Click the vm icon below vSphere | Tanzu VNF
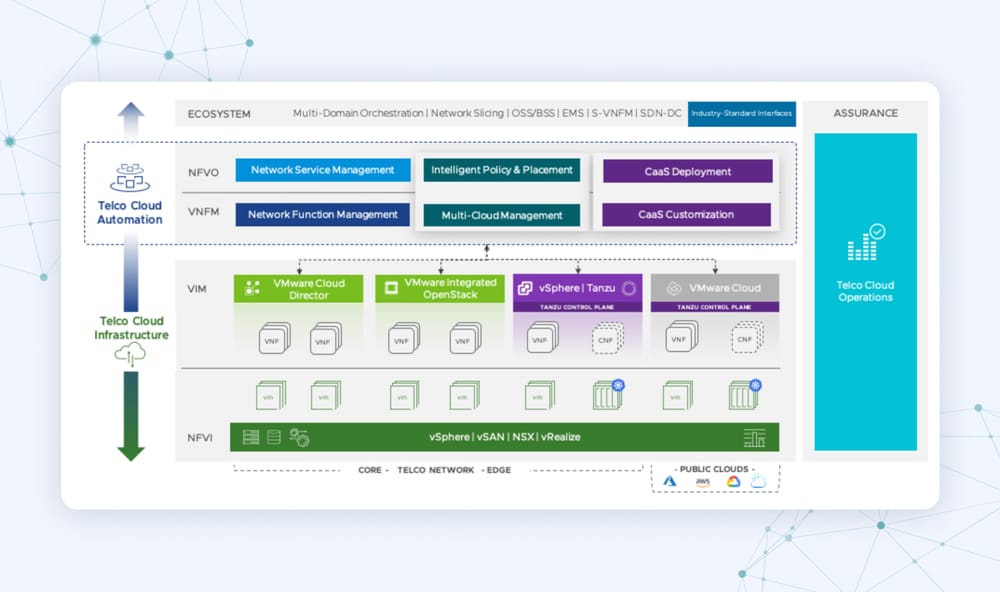This screenshot has width=1000, height=592. (x=540, y=396)
